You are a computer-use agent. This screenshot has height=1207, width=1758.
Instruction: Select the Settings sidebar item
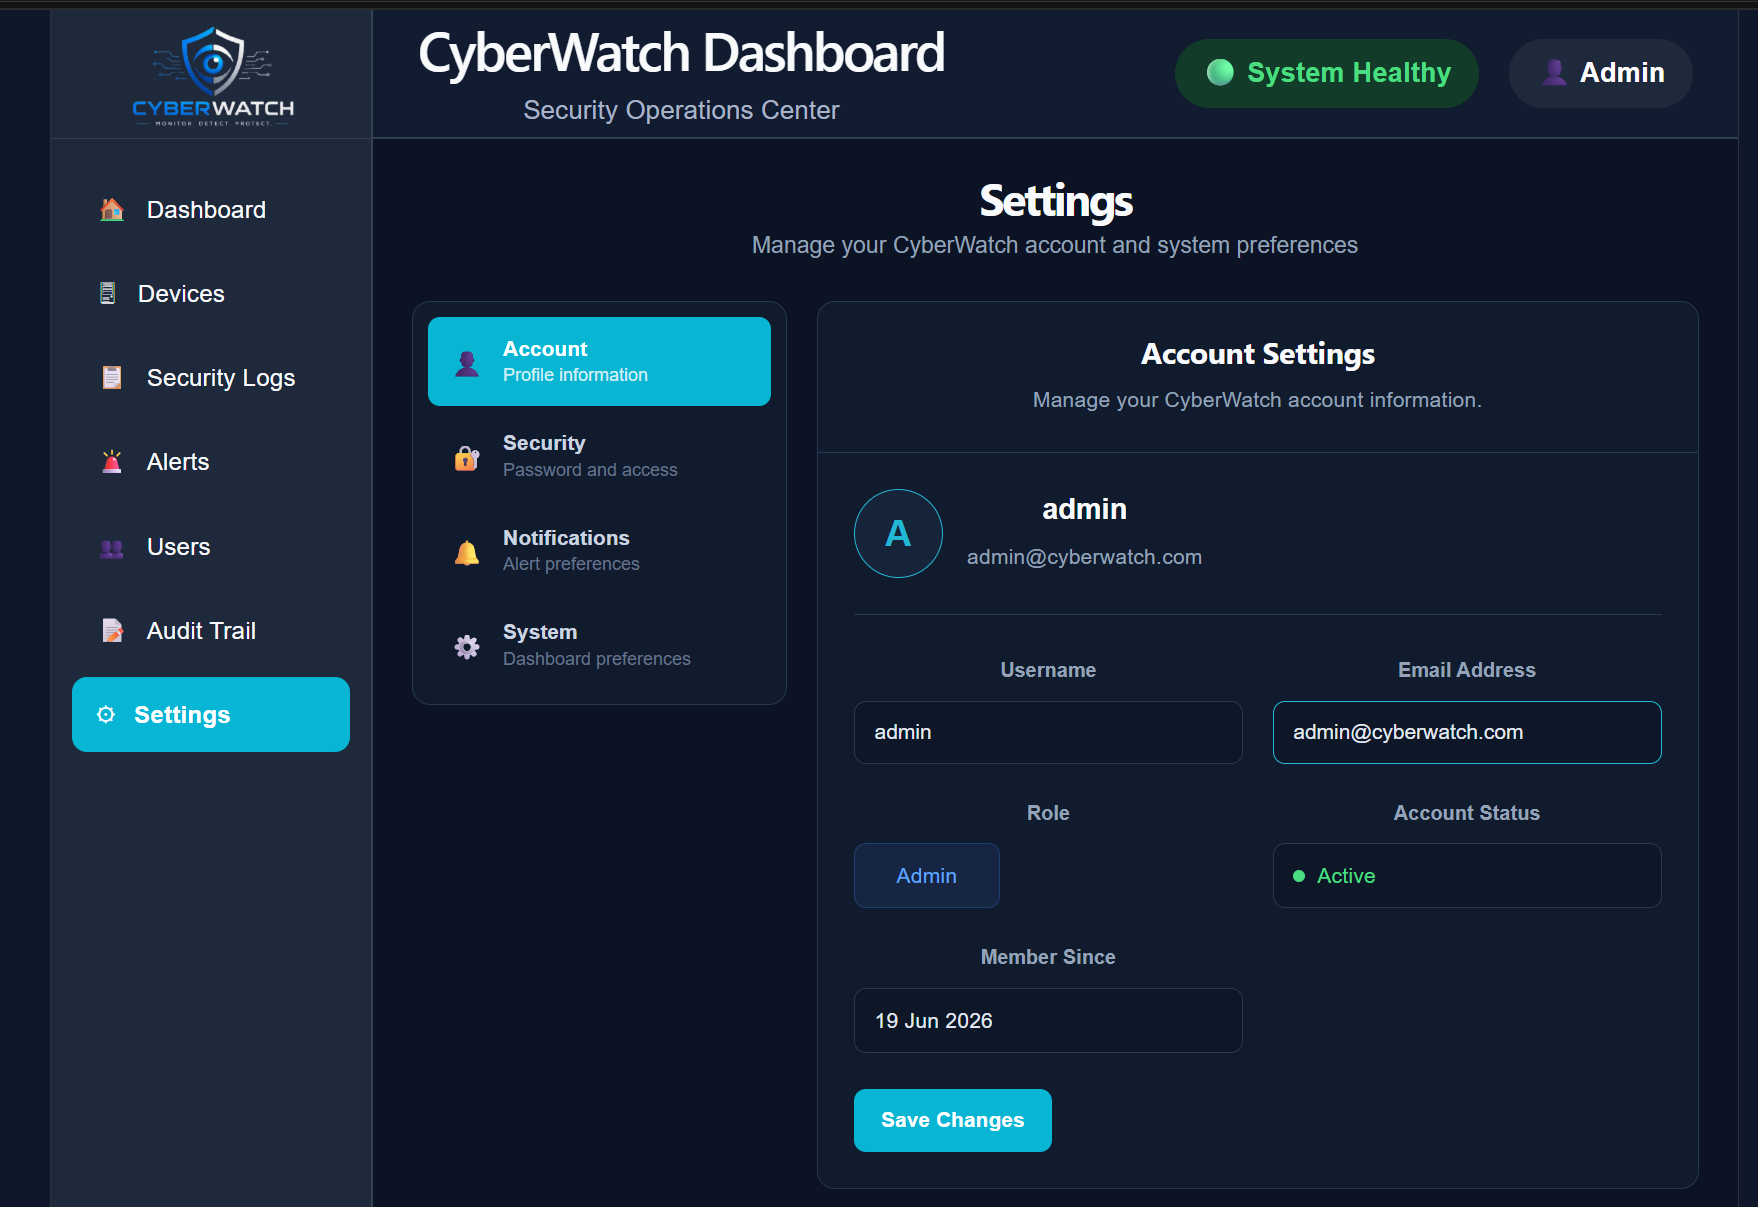click(x=211, y=714)
